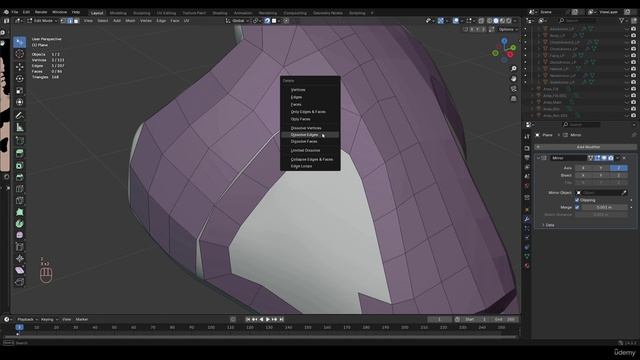Switch to the UV Editing workspace tab
This screenshot has height=360, width=640.
pyautogui.click(x=166, y=13)
